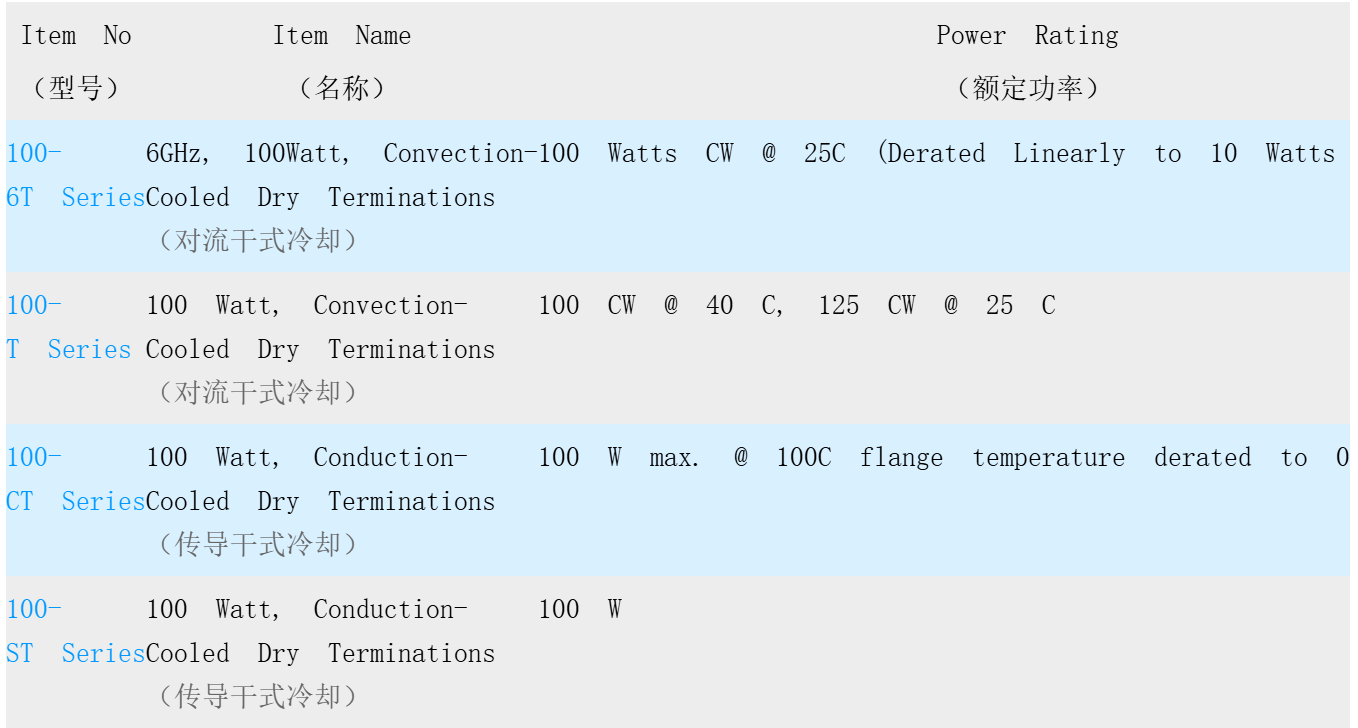Open the 100-ST Series link
Image resolution: width=1358 pixels, height=728 pixels.
[x=75, y=631]
